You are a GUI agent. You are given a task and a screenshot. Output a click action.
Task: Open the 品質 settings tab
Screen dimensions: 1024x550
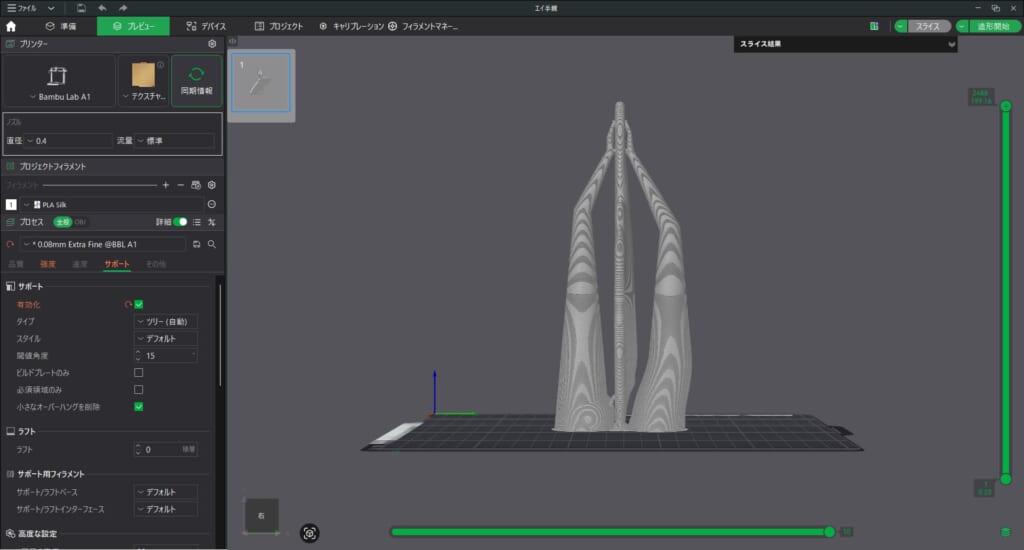tap(16, 264)
